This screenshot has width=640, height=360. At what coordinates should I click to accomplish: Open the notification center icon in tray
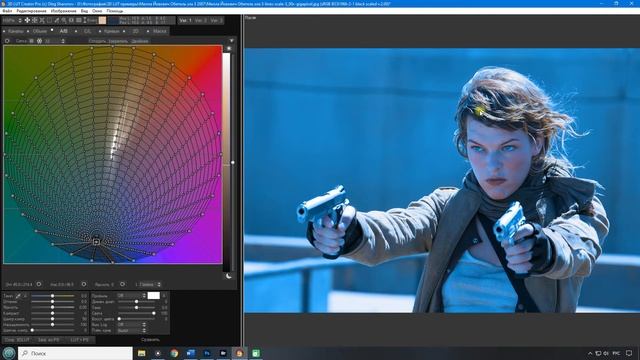629,353
